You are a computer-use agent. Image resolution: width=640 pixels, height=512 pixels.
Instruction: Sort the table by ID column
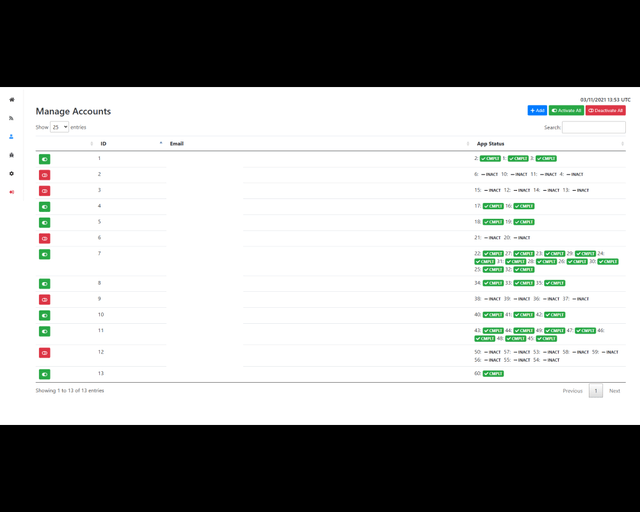pos(130,144)
